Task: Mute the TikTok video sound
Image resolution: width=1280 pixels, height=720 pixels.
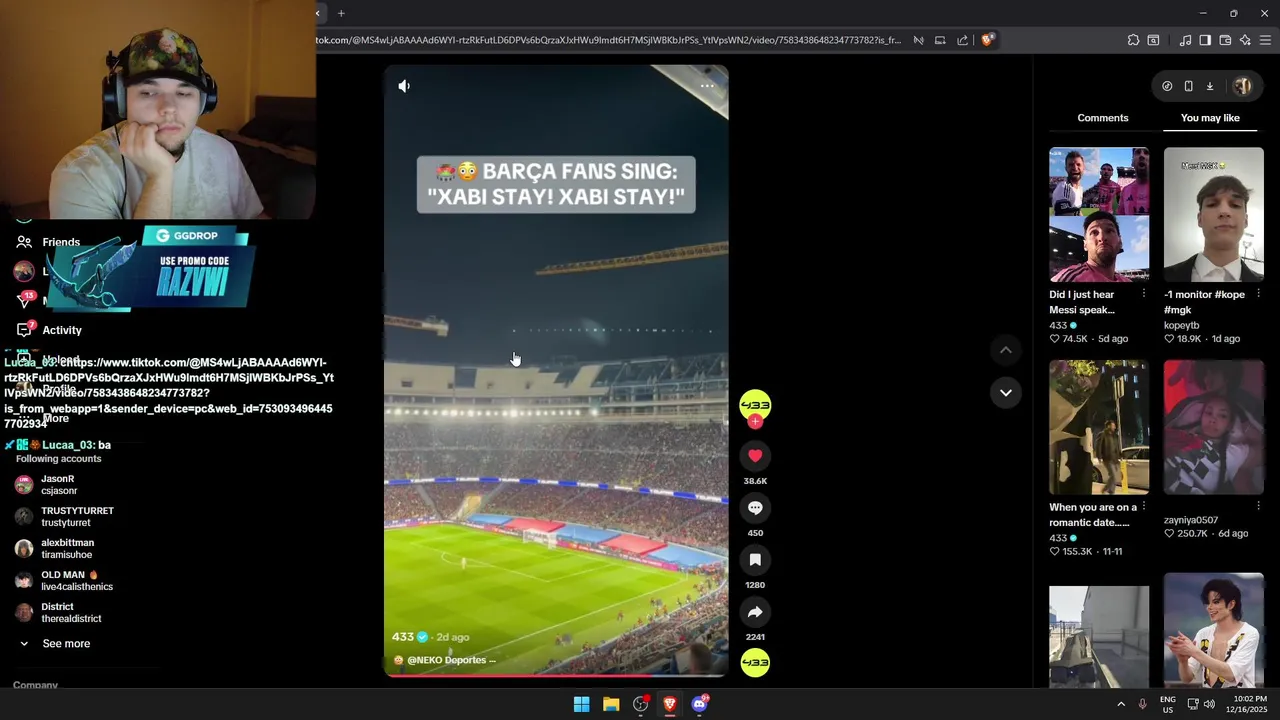Action: point(404,86)
